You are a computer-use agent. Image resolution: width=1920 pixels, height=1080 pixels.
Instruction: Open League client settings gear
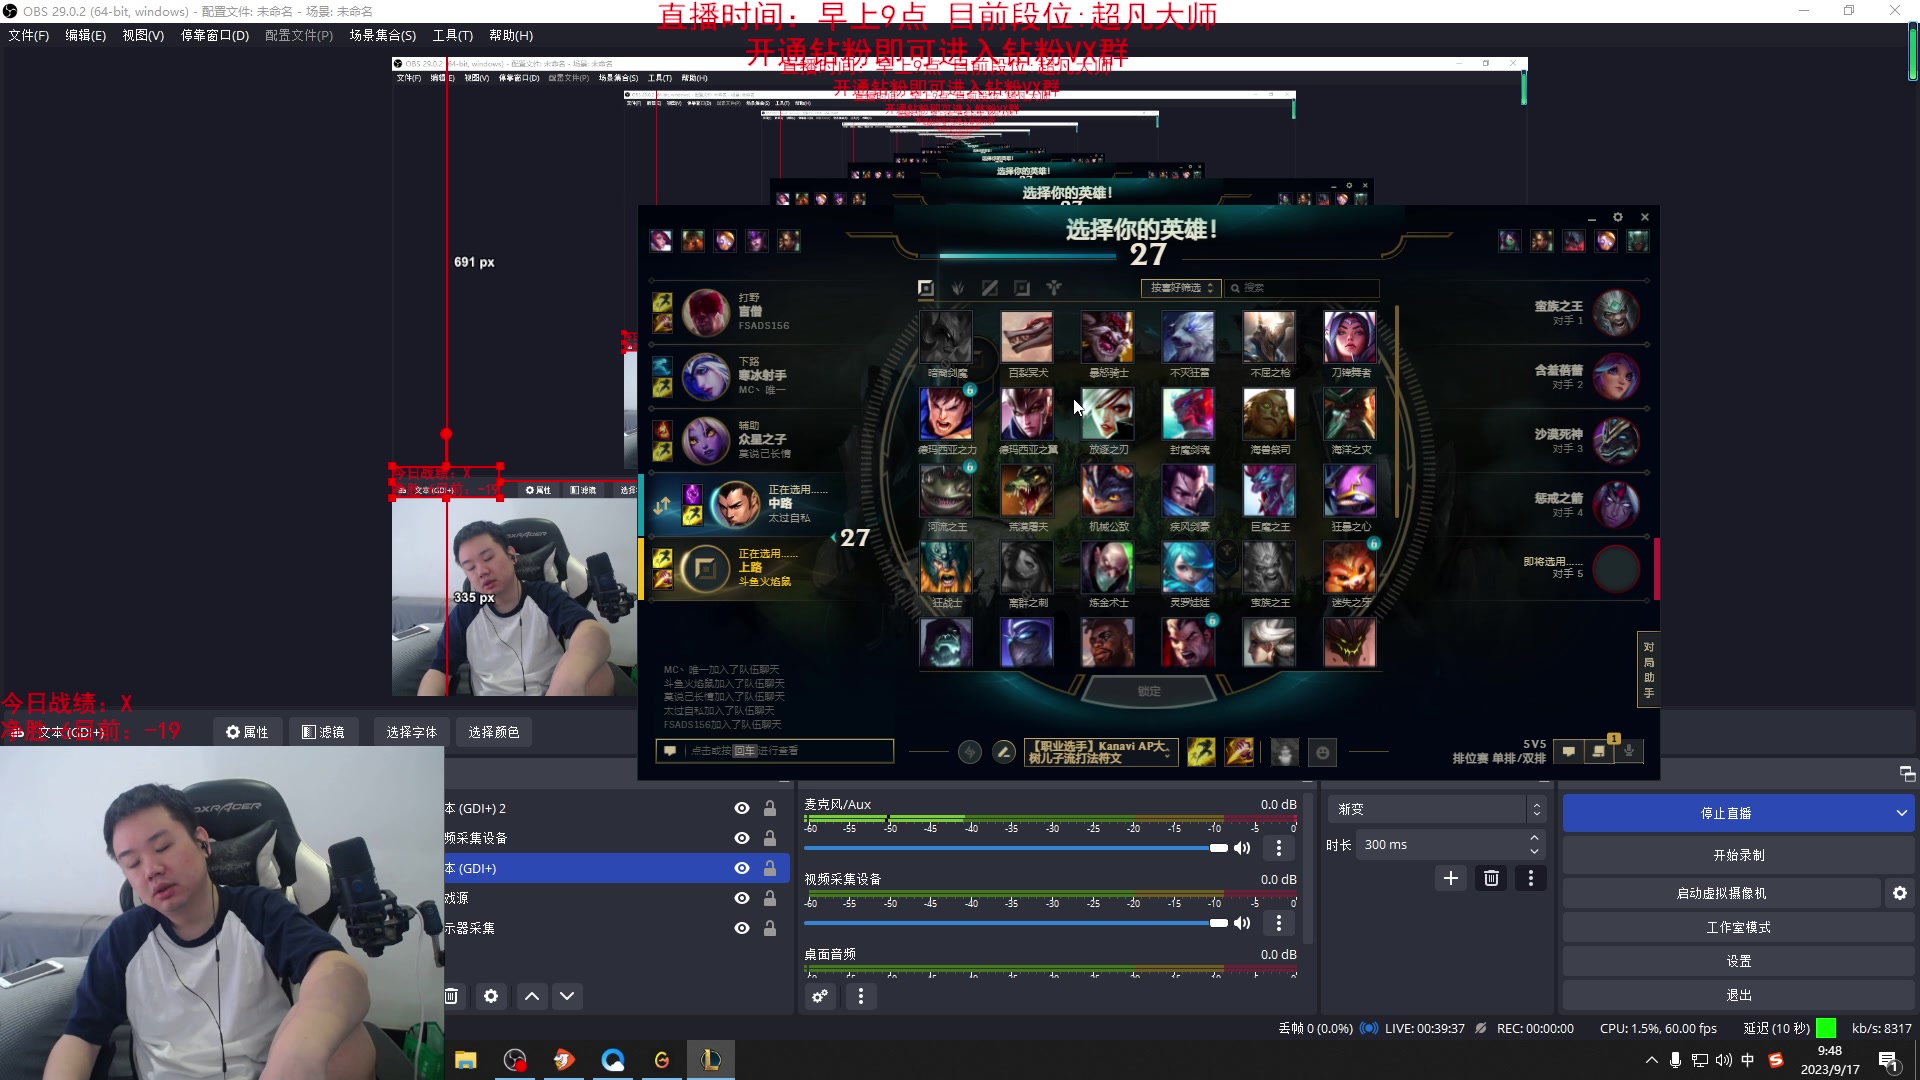click(1618, 217)
